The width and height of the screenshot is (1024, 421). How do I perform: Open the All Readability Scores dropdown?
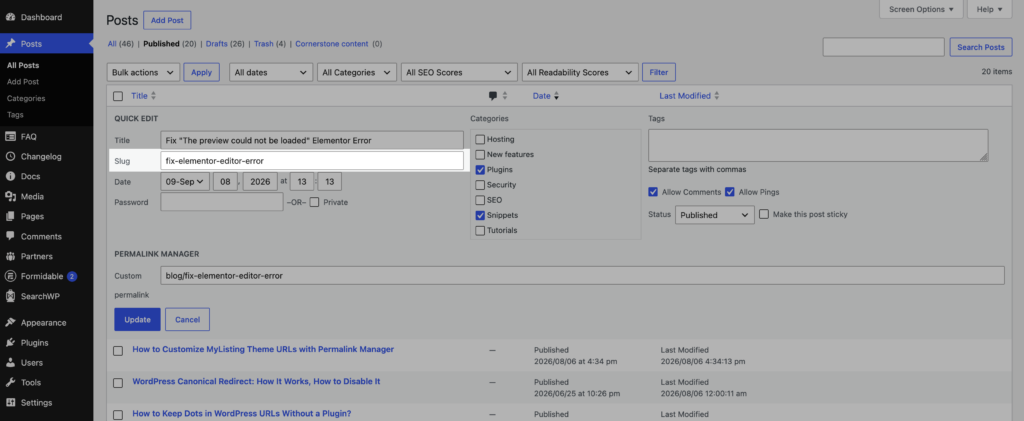click(579, 72)
